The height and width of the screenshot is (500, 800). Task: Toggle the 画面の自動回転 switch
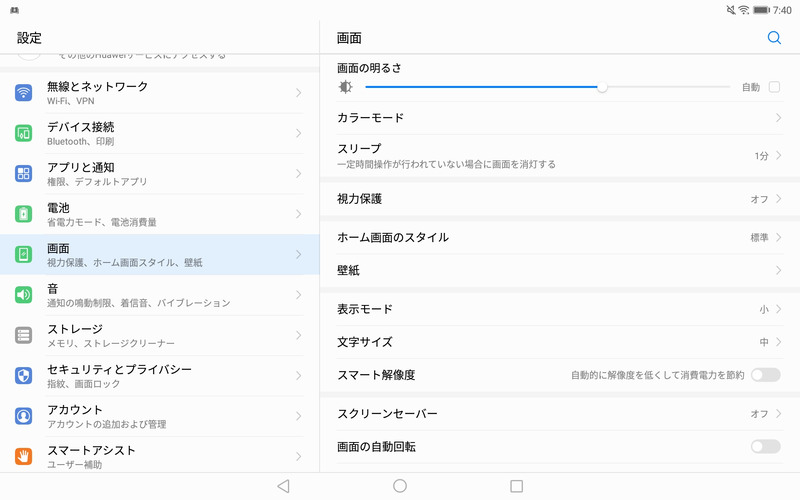pyautogui.click(x=765, y=446)
